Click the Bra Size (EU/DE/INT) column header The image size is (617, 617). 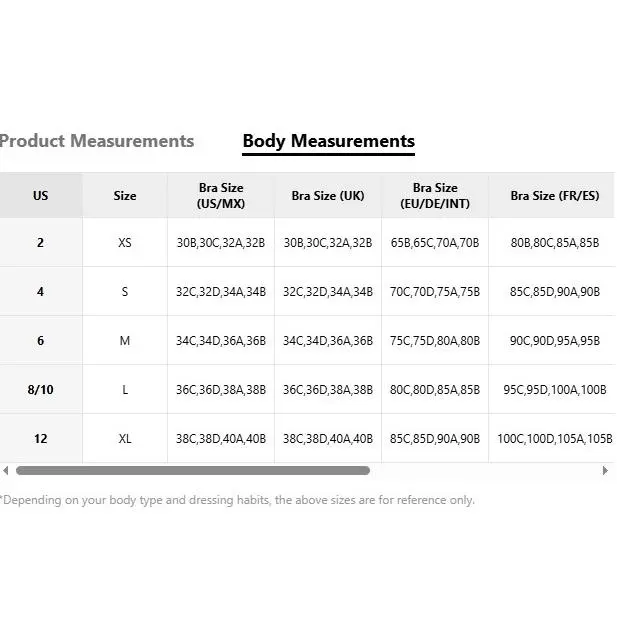pyautogui.click(x=435, y=196)
